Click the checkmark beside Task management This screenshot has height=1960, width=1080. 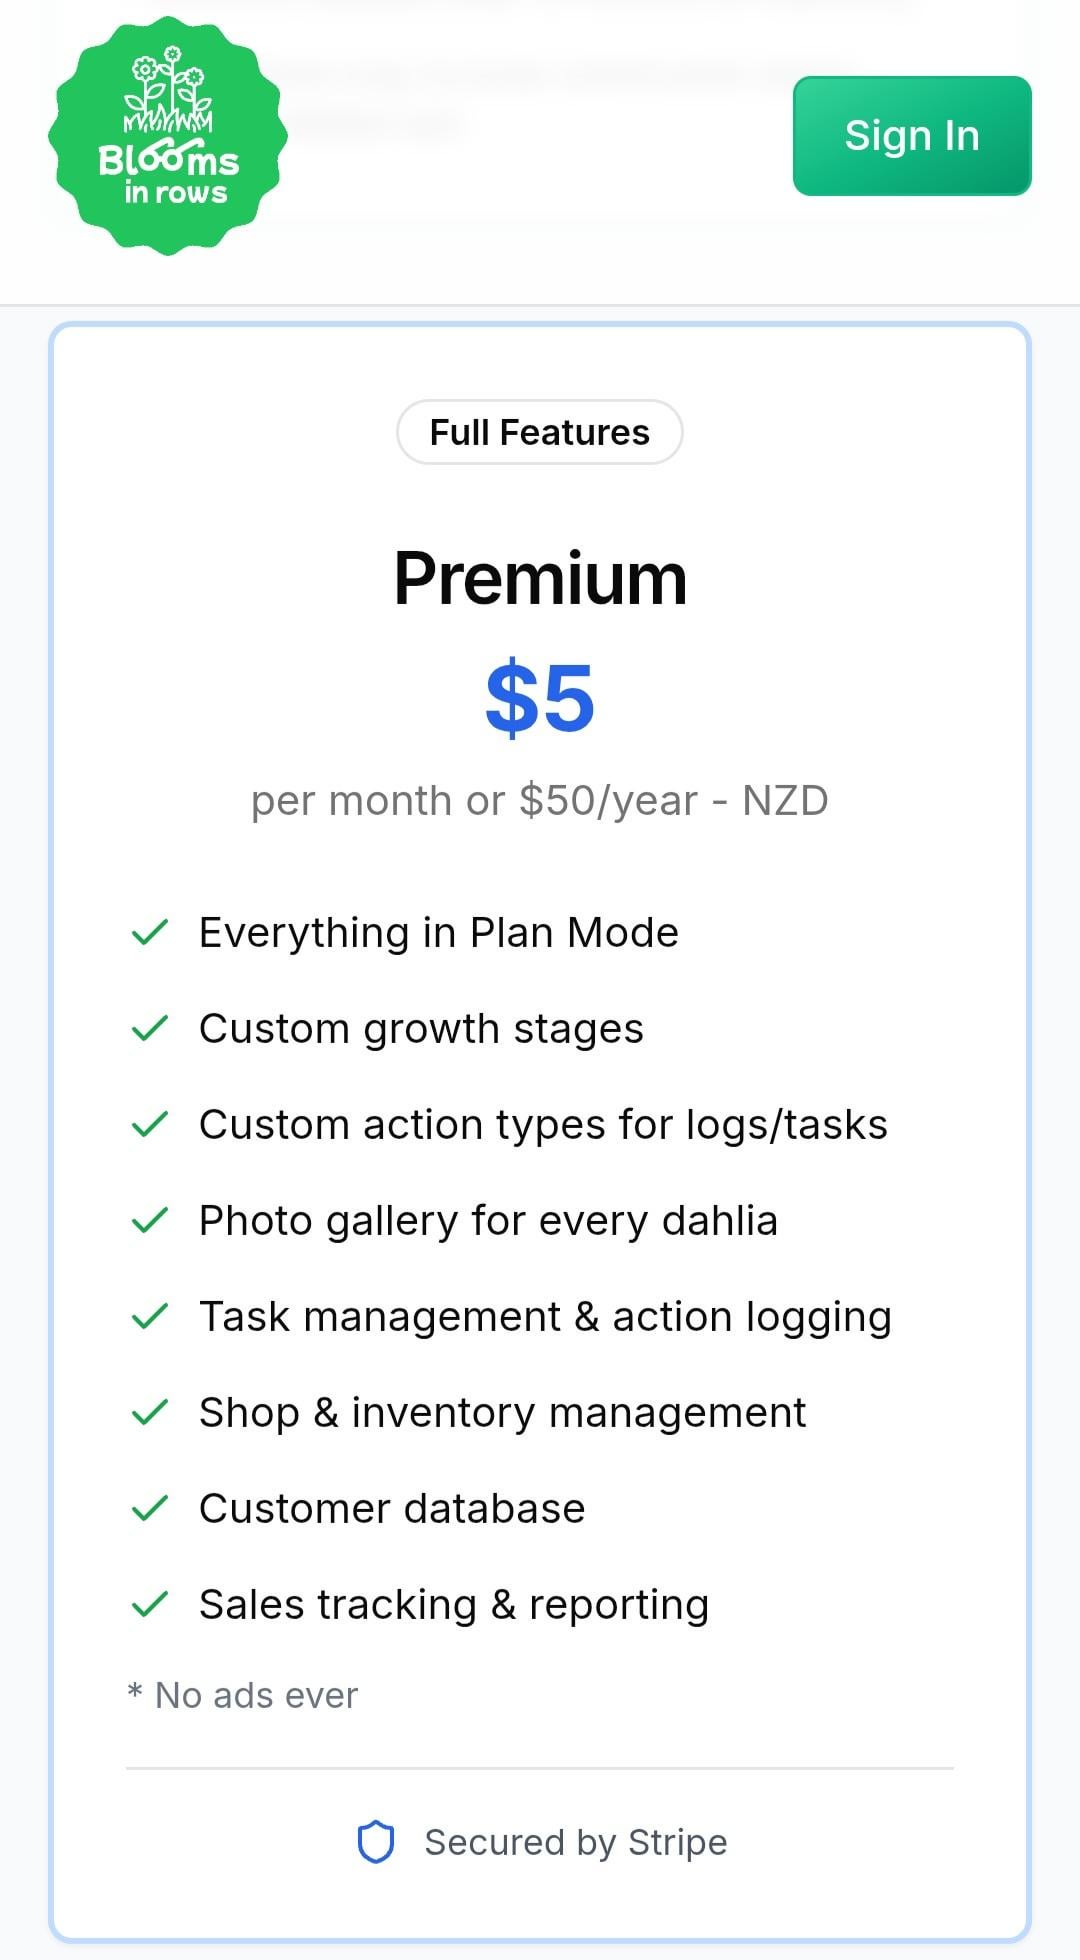click(x=150, y=1316)
